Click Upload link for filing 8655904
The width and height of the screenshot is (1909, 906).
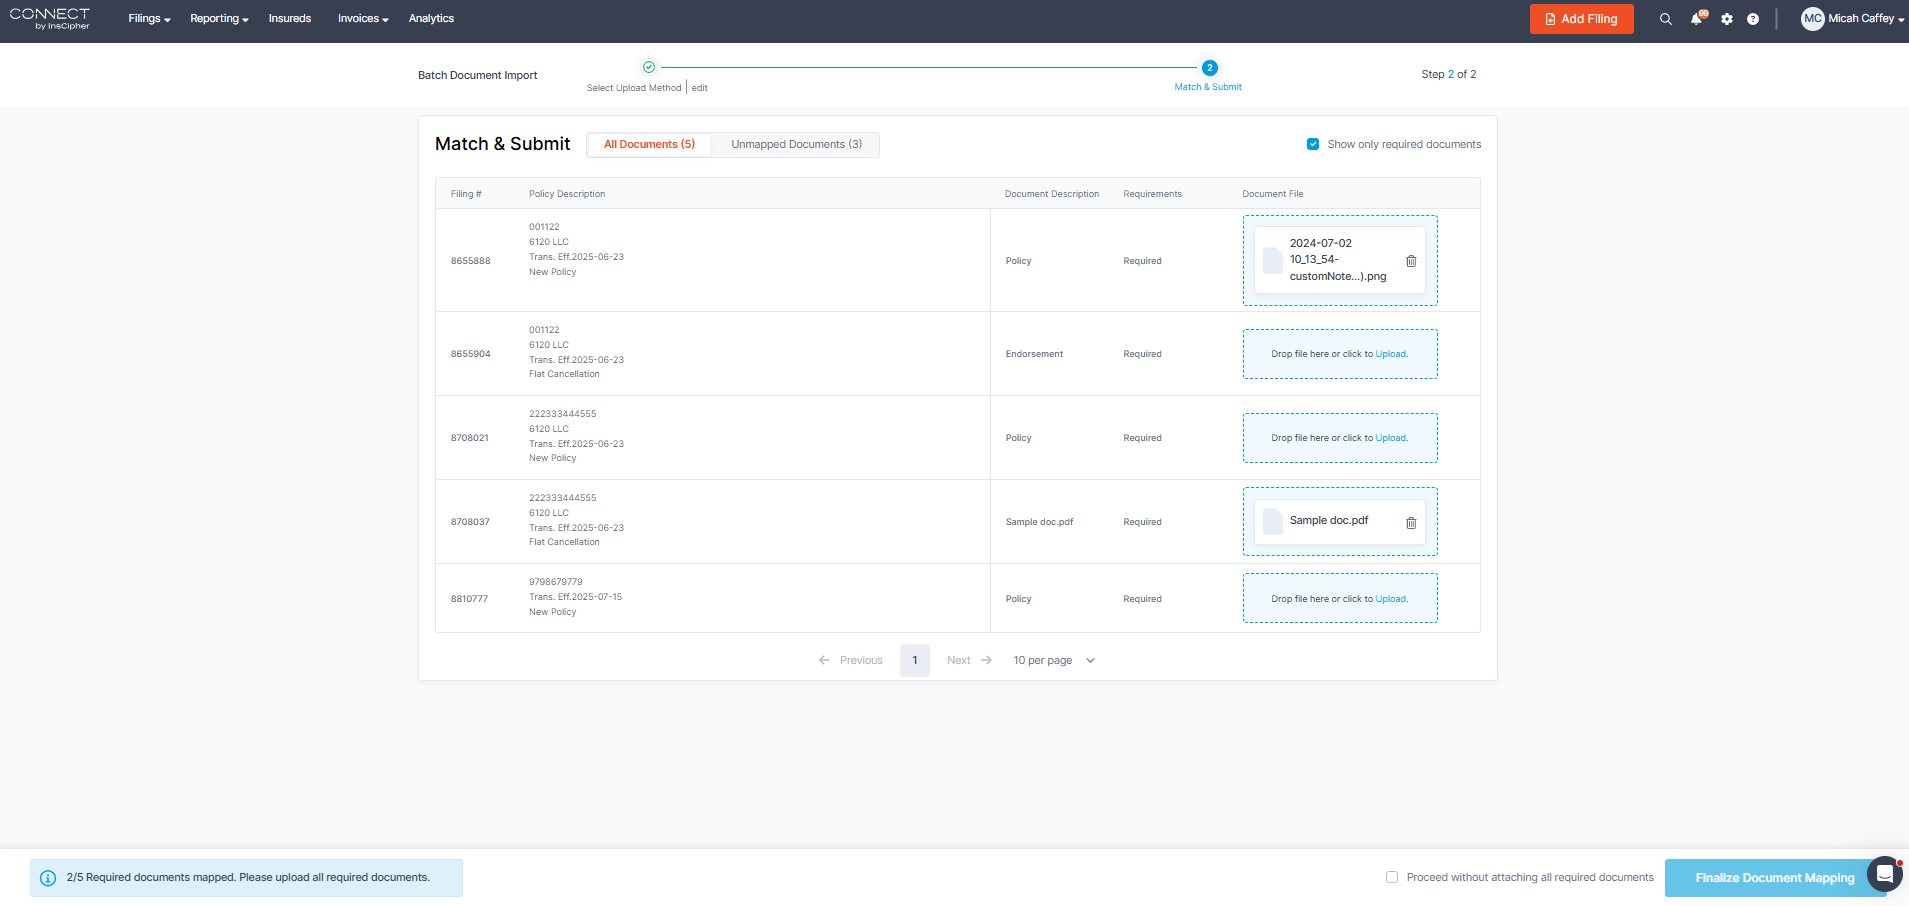[1391, 354]
